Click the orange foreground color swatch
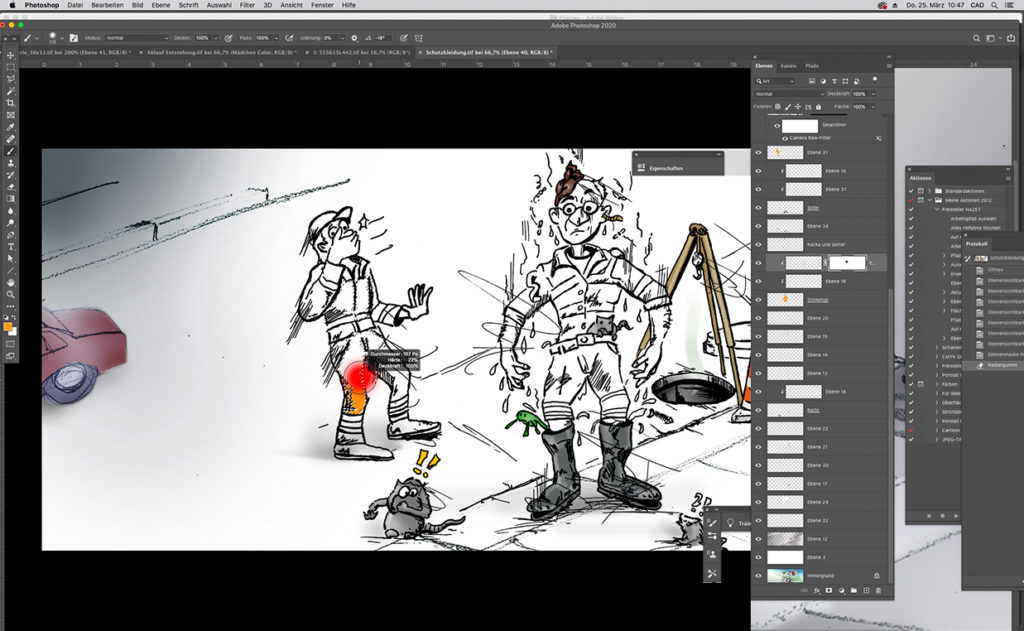1024x631 pixels. (8, 326)
